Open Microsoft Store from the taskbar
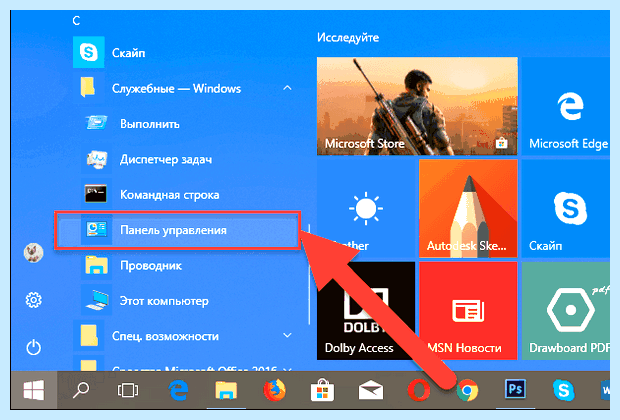The image size is (620, 420). pyautogui.click(x=323, y=390)
